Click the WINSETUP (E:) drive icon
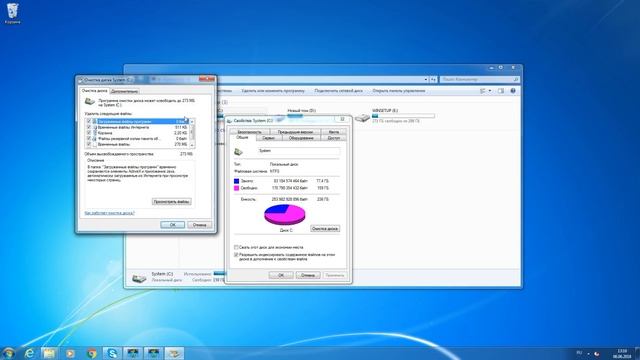The image size is (640, 360). (x=362, y=118)
